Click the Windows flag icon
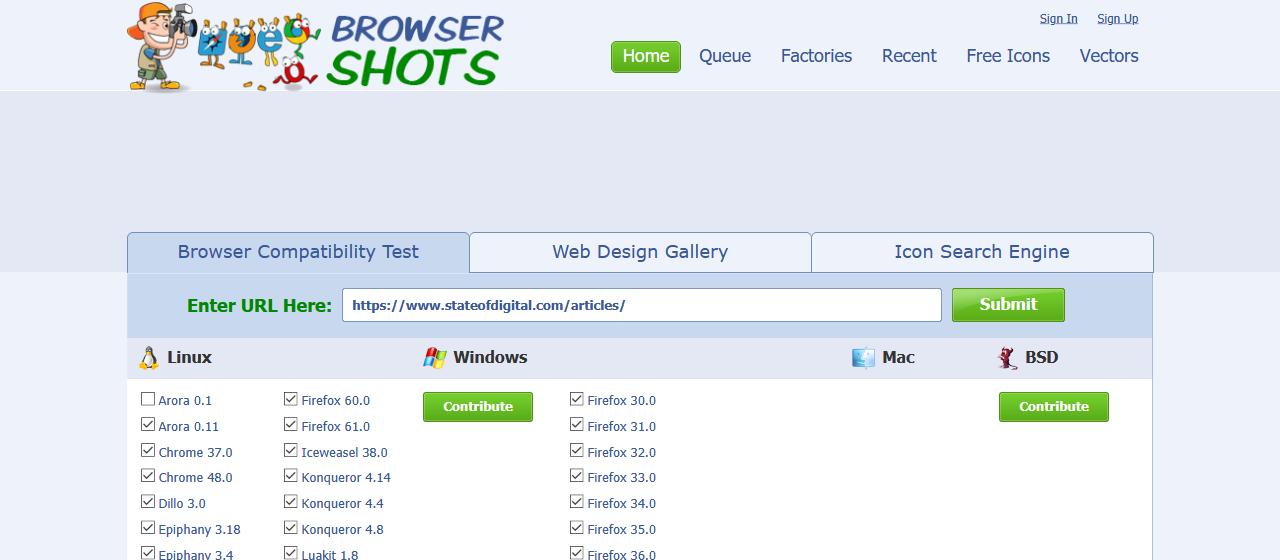1280x560 pixels. (x=435, y=358)
